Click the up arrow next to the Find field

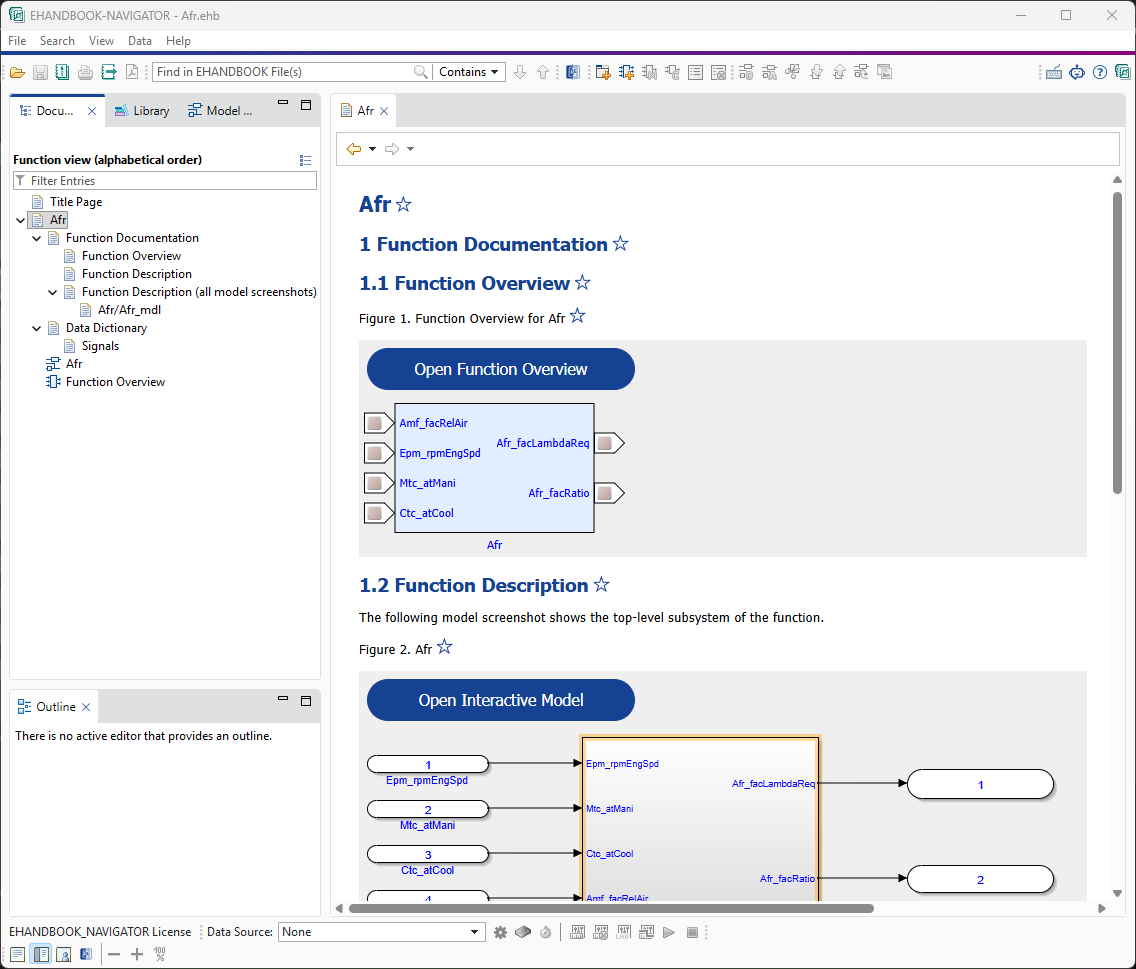(x=543, y=72)
